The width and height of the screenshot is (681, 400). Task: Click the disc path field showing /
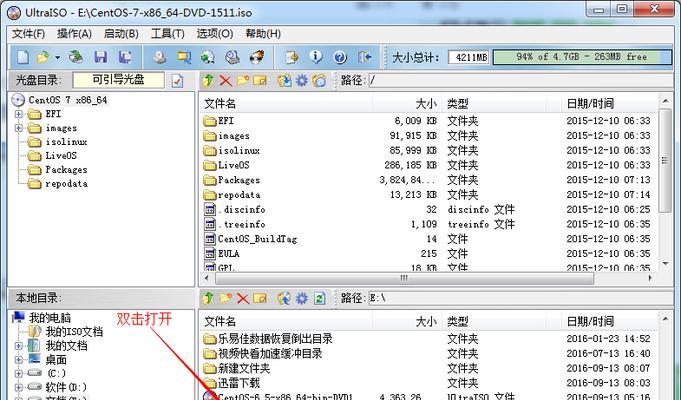520,80
